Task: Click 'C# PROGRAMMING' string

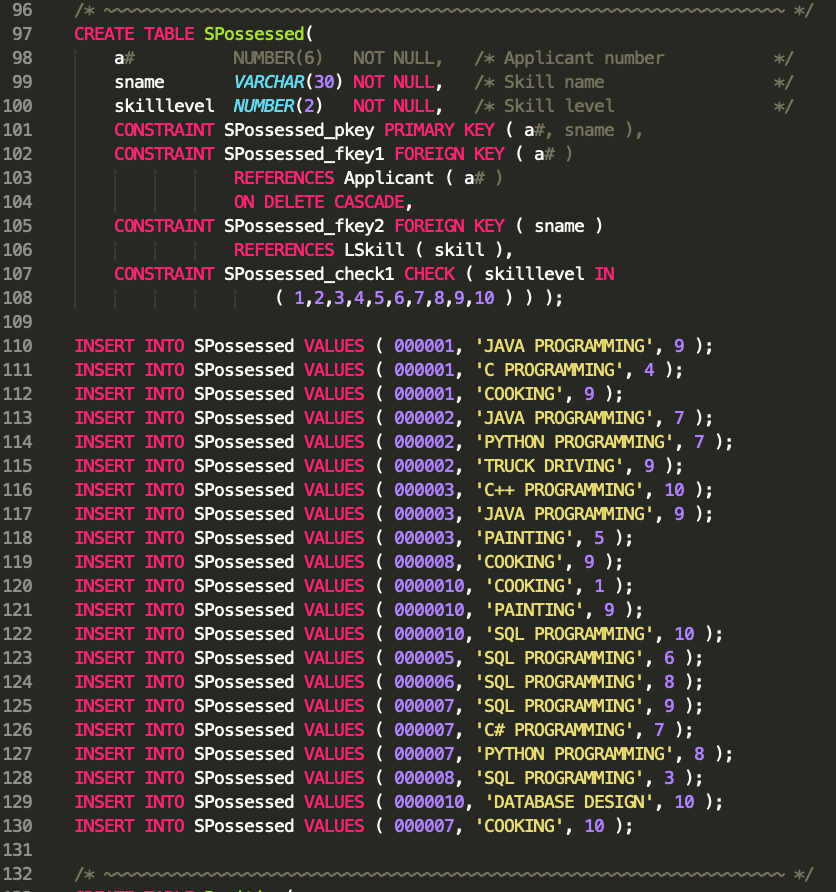Action: click(555, 730)
